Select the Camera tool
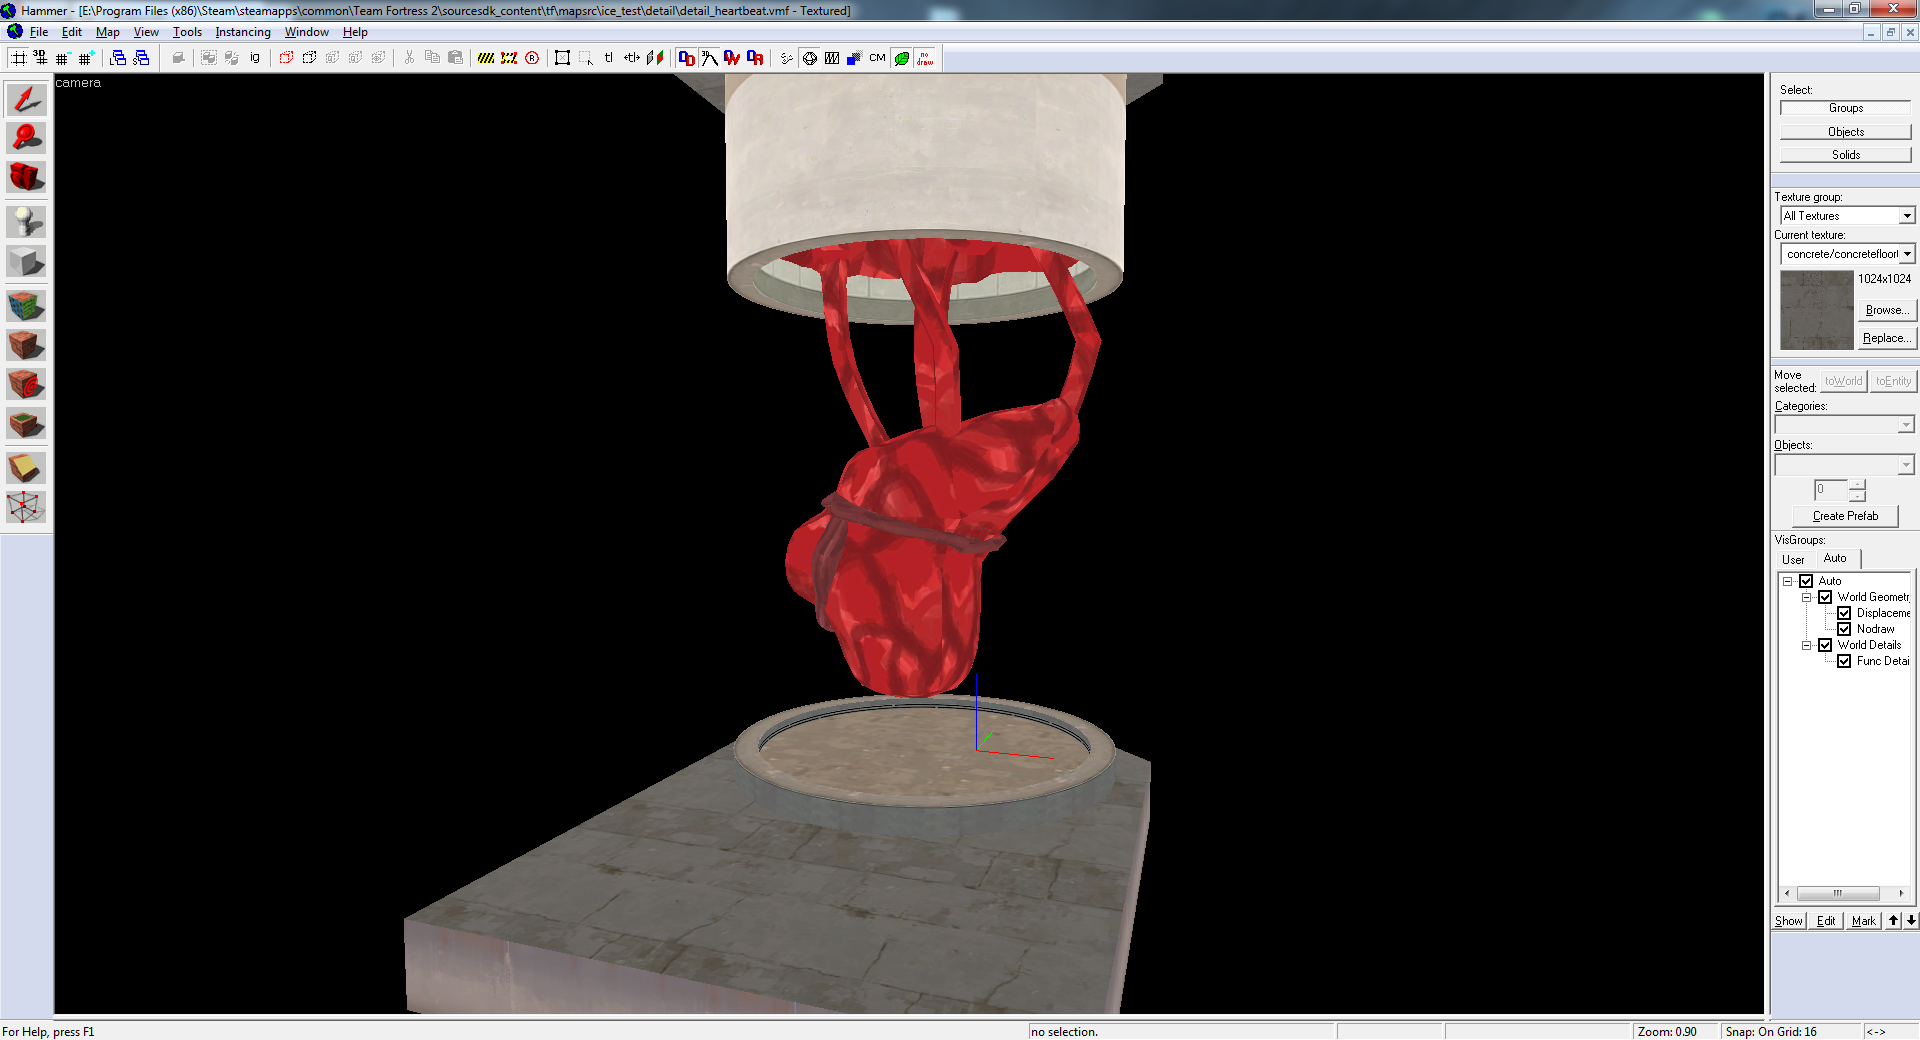The height and width of the screenshot is (1040, 1920). [x=26, y=177]
